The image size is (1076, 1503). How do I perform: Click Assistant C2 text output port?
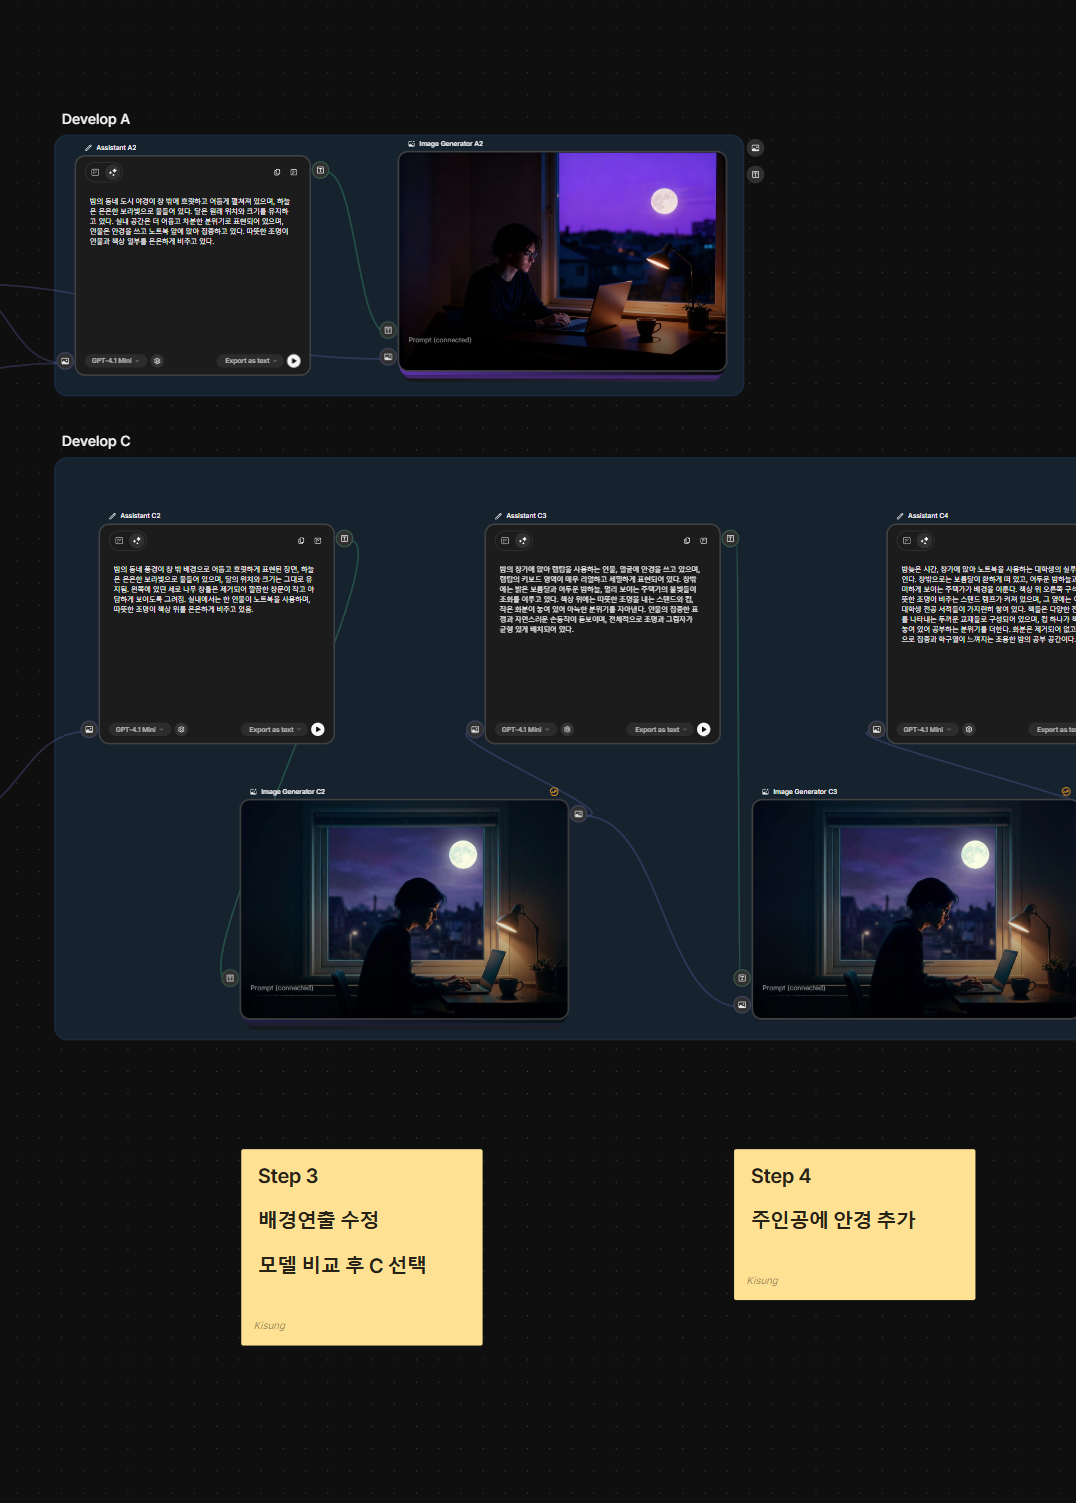345,538
